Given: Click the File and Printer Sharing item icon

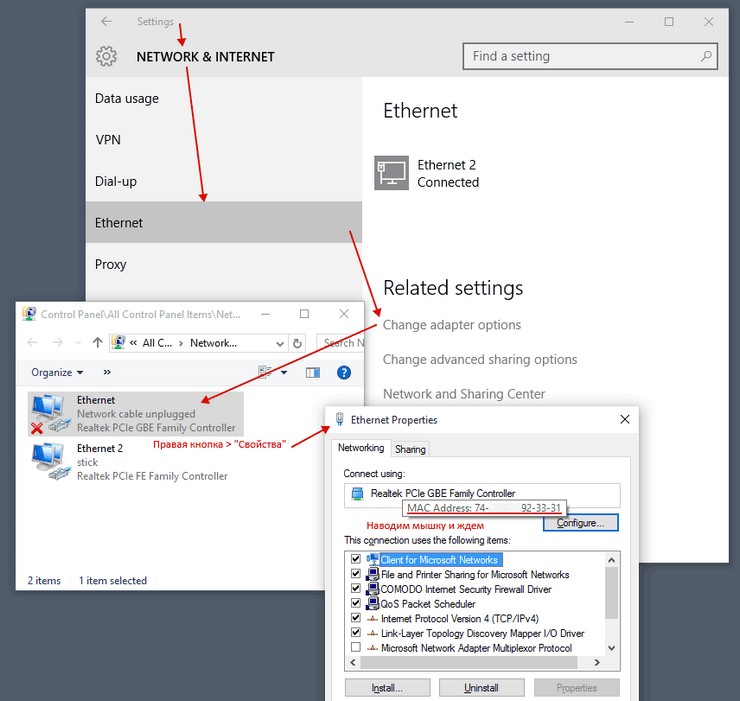Looking at the screenshot, I should (x=373, y=574).
